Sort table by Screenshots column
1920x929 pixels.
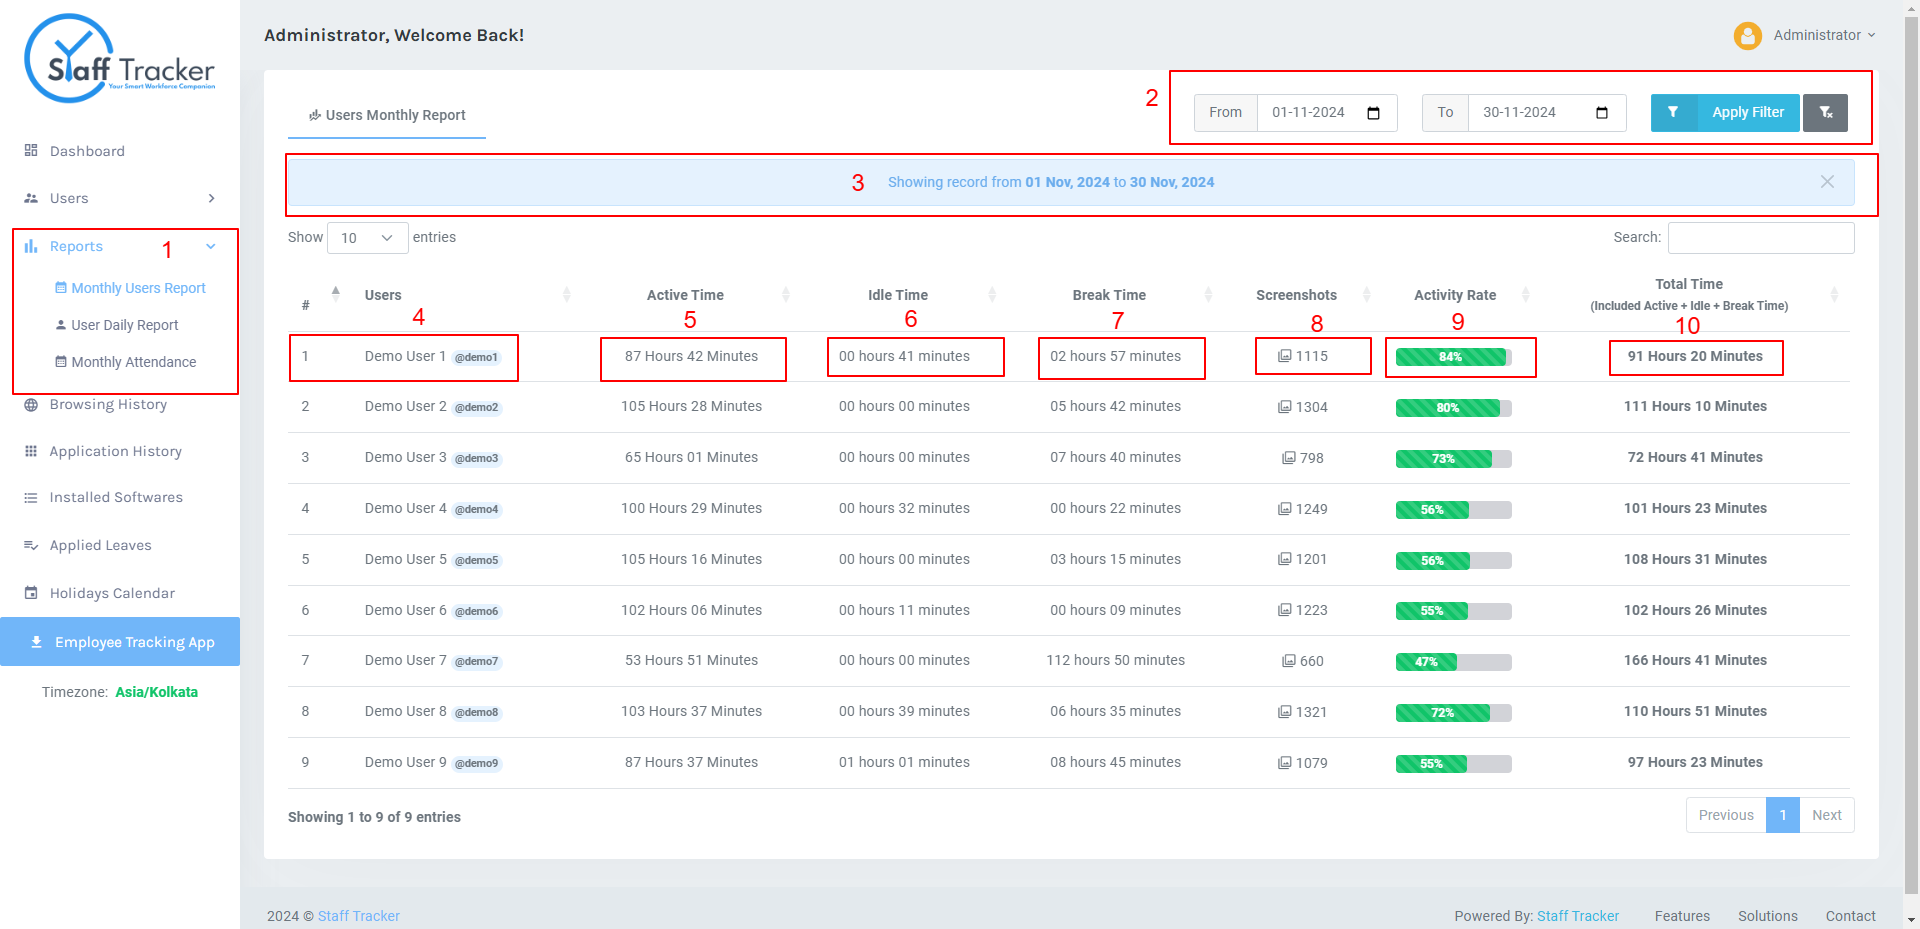tap(1296, 295)
